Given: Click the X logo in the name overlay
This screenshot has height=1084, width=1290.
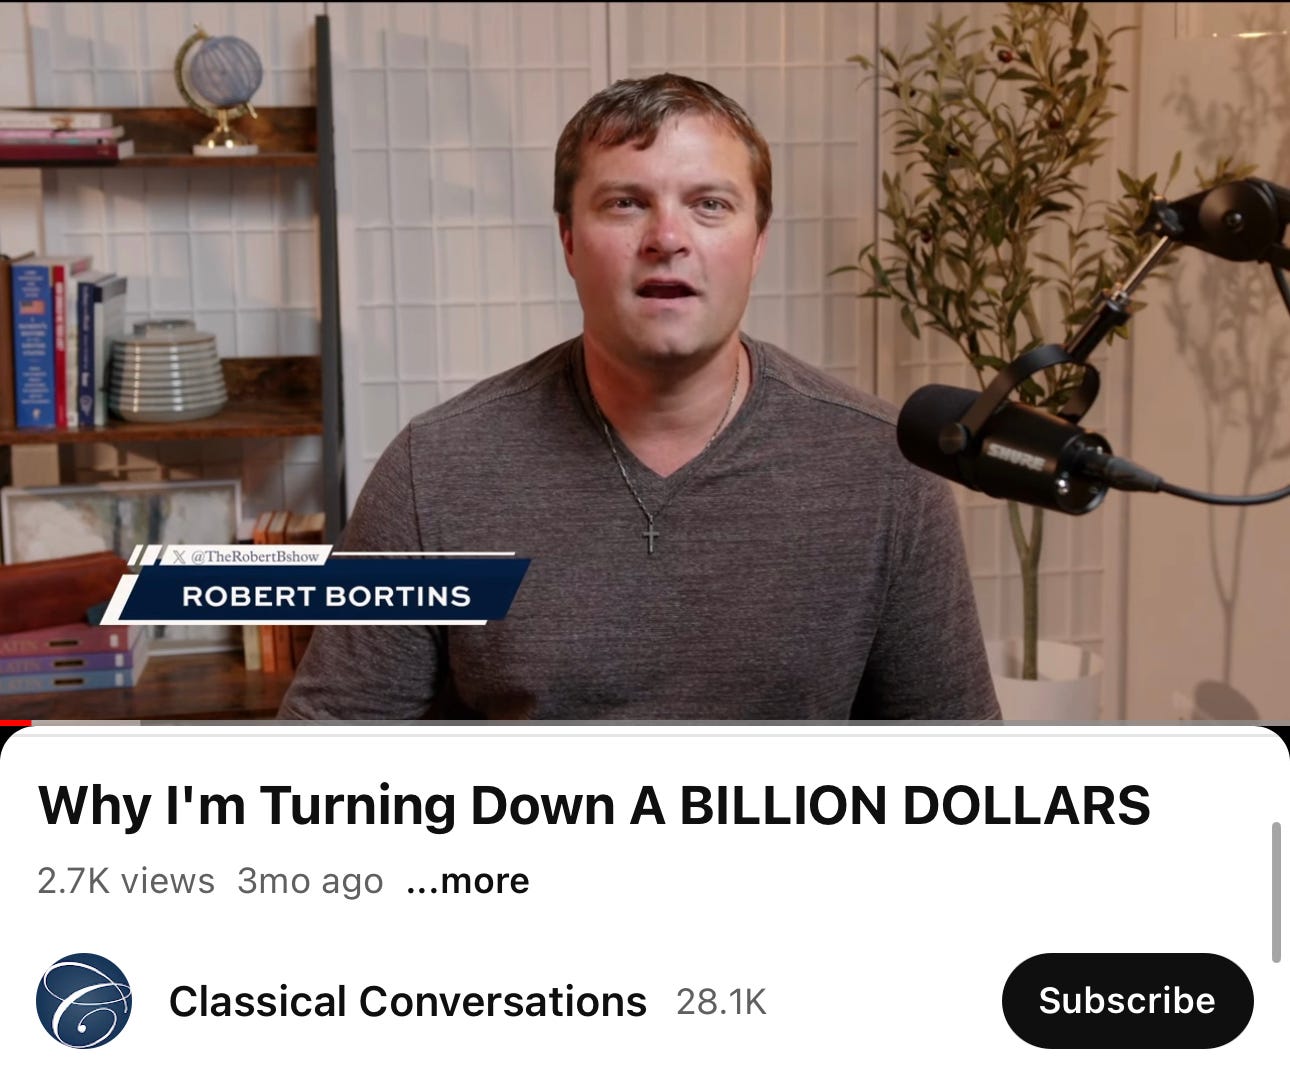Looking at the screenshot, I should point(179,555).
